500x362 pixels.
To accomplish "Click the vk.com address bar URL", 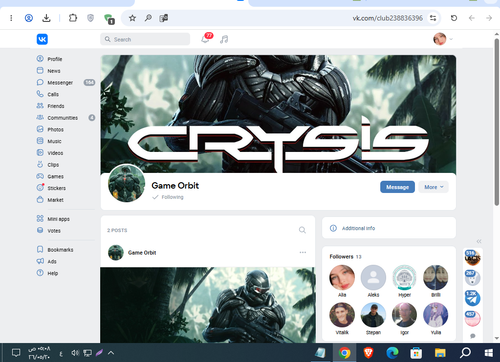I will pyautogui.click(x=388, y=18).
